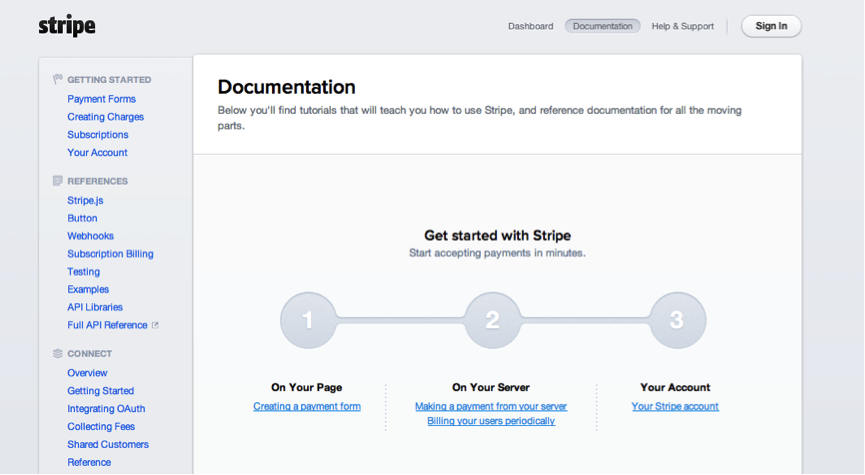Open Payment Forms in sidebar

click(x=102, y=99)
